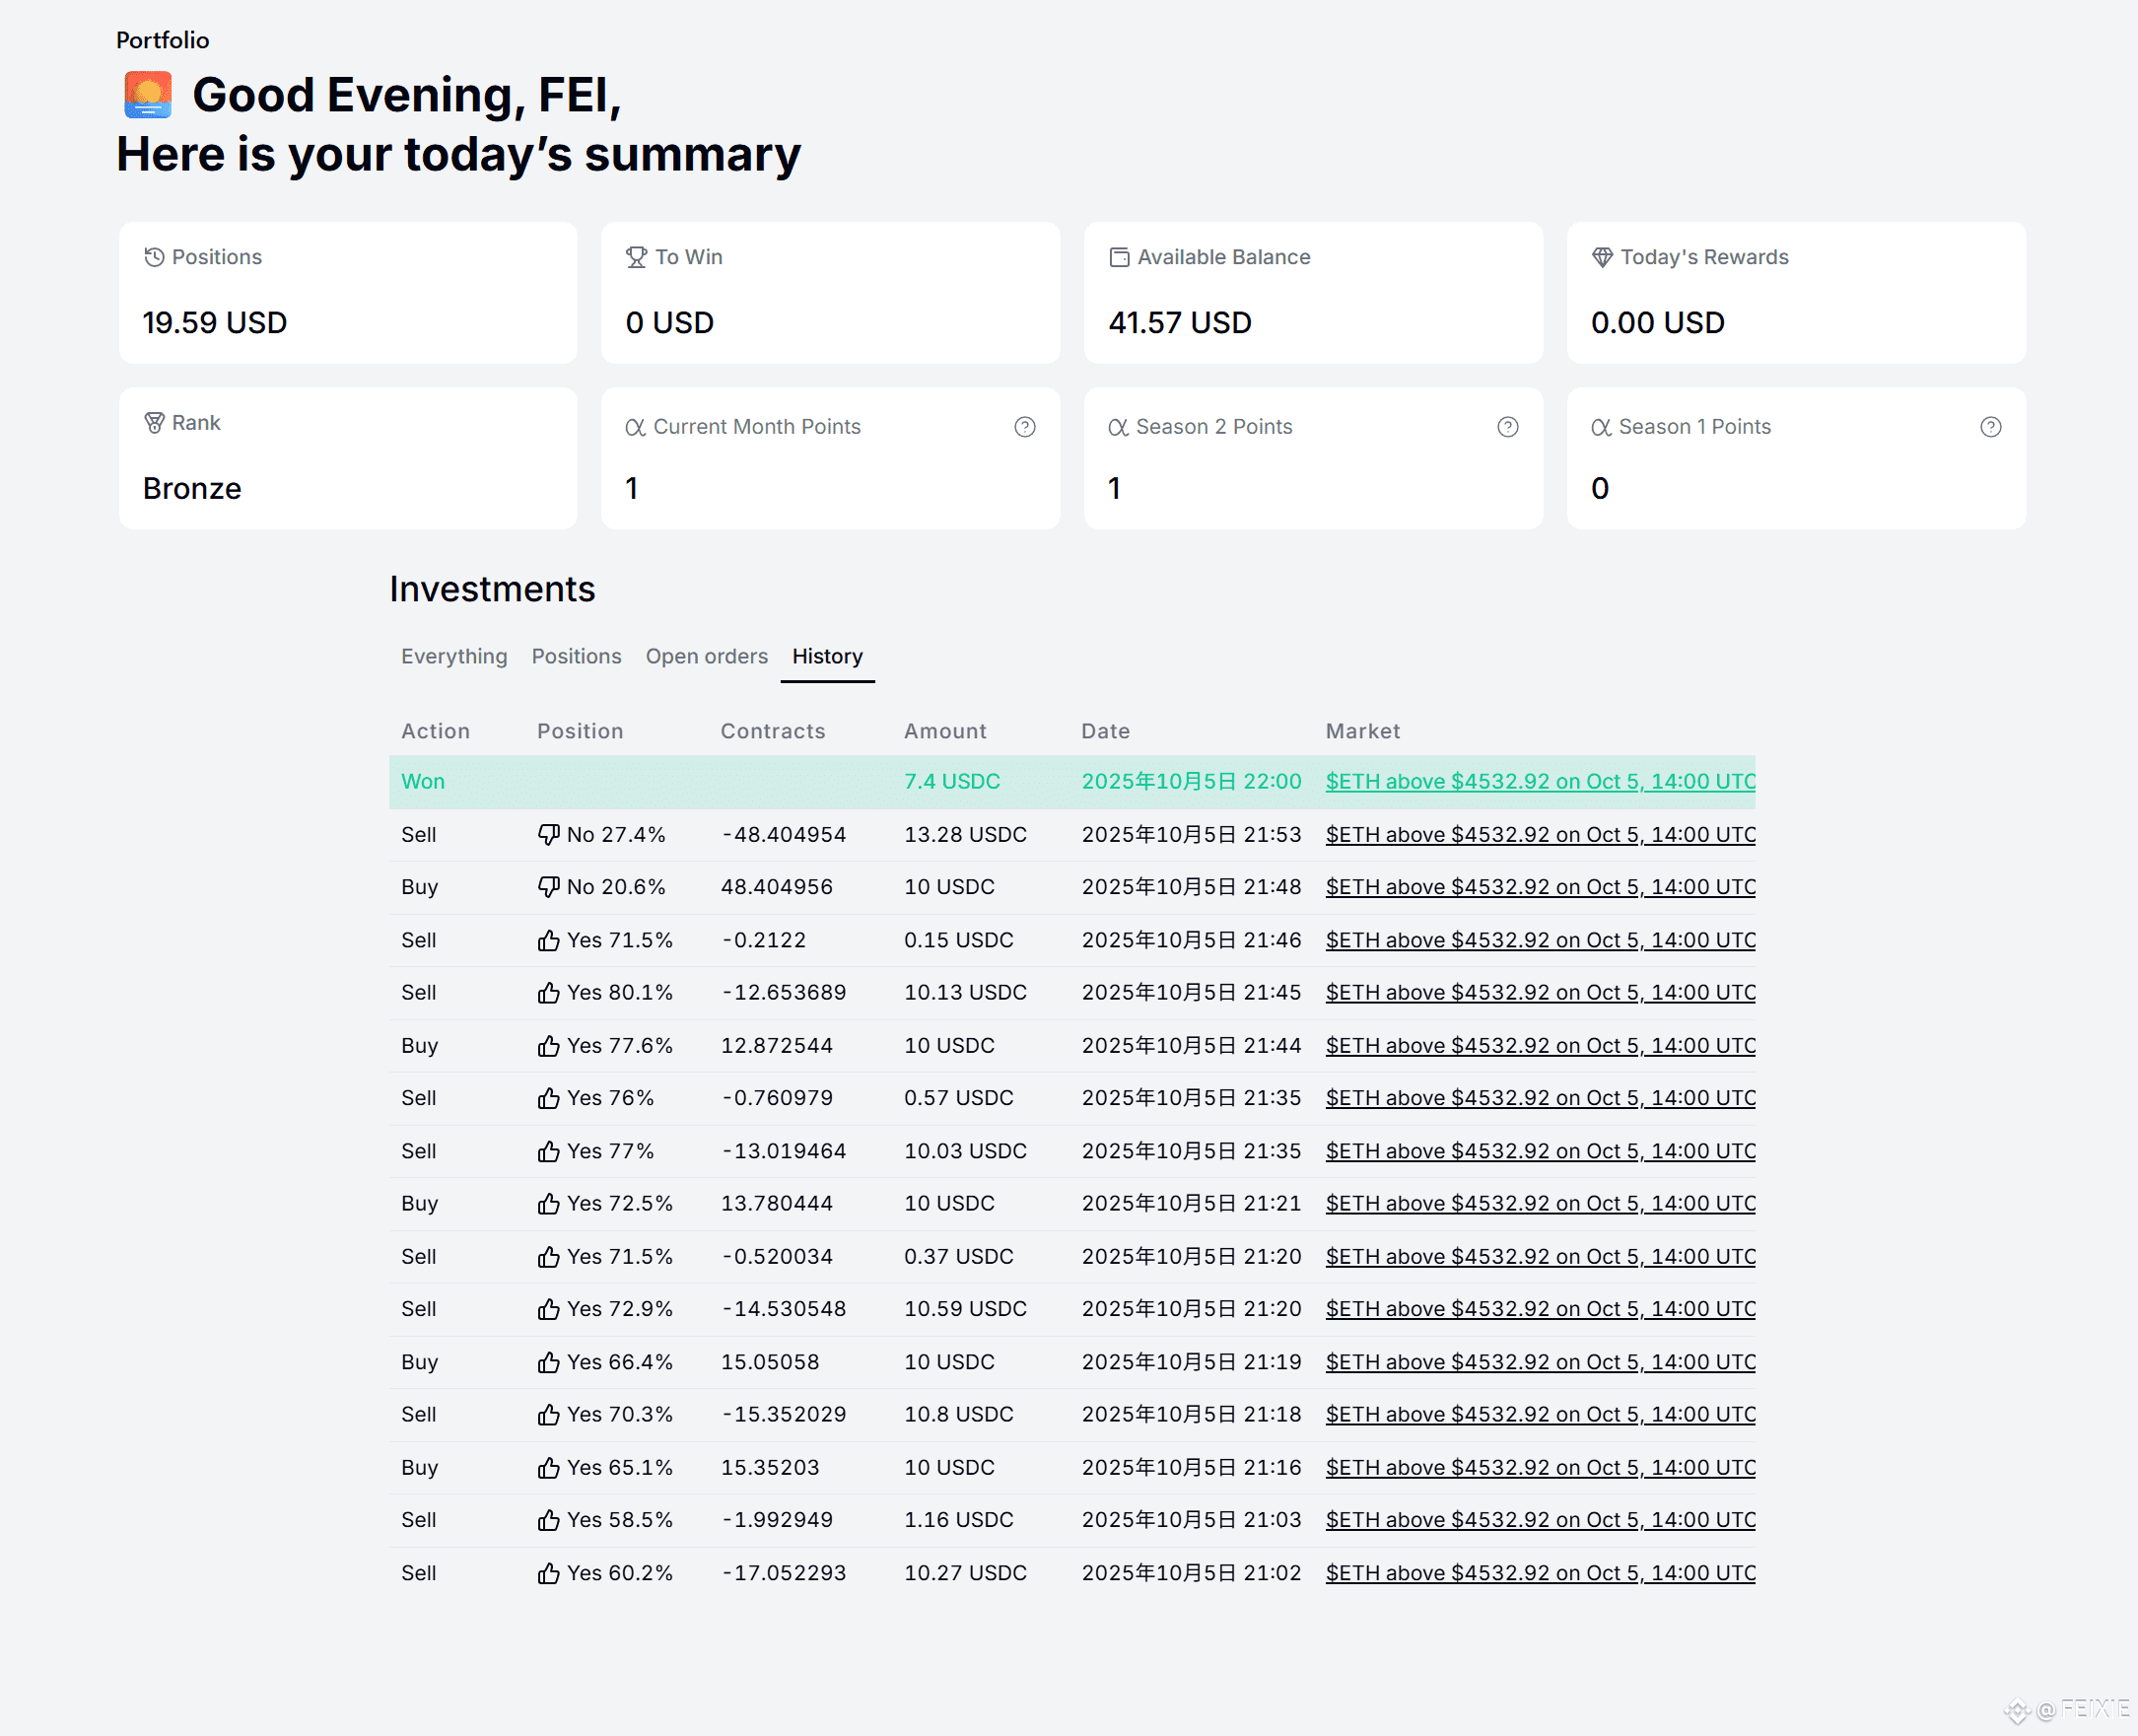Click the thumbs-down icon on No 27.4% row
The width and height of the screenshot is (2138, 1736).
548,834
